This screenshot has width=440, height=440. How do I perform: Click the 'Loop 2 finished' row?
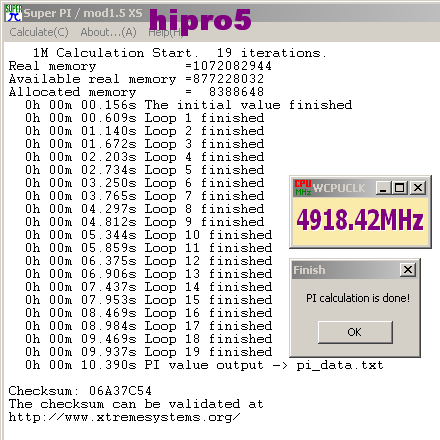(145, 131)
